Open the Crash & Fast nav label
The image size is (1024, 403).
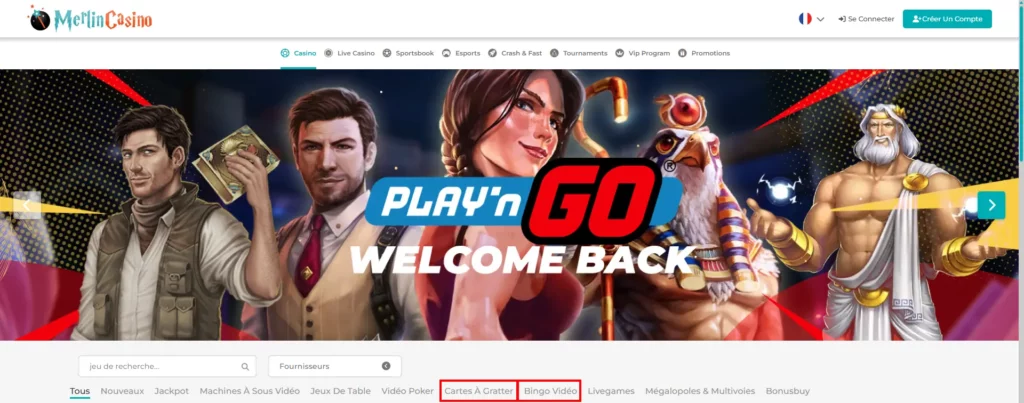[x=521, y=53]
